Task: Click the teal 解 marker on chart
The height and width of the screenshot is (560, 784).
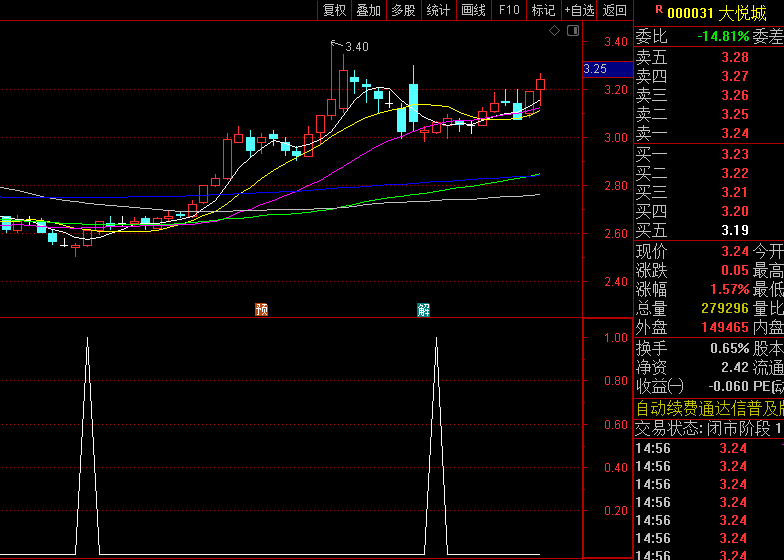Action: pos(424,310)
